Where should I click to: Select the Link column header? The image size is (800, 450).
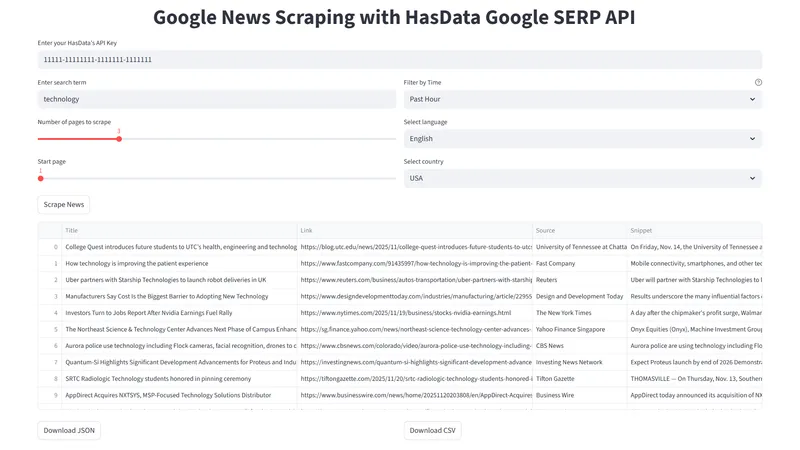tap(414, 230)
